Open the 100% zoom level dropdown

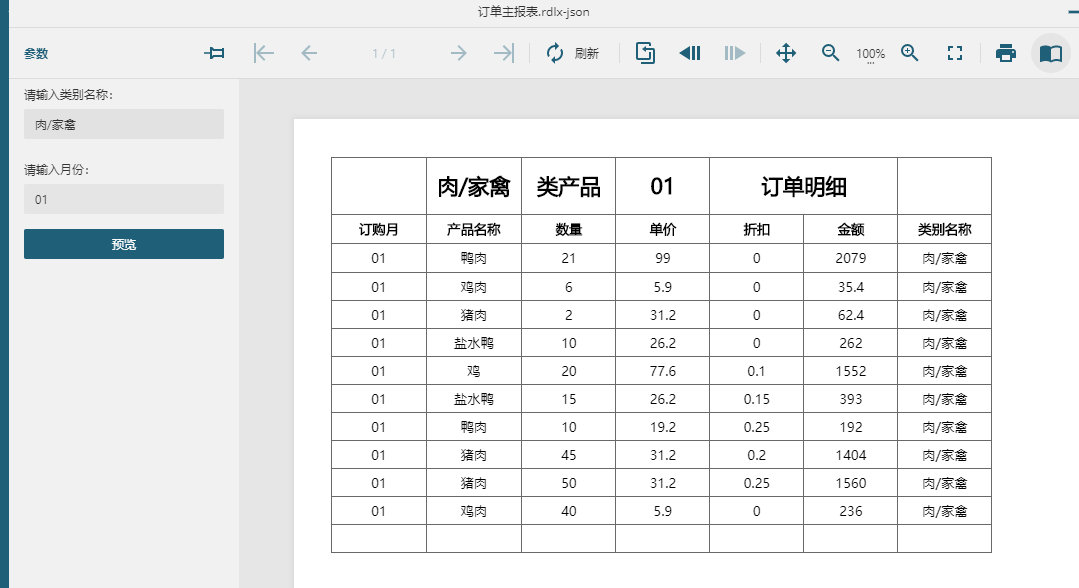tap(870, 54)
